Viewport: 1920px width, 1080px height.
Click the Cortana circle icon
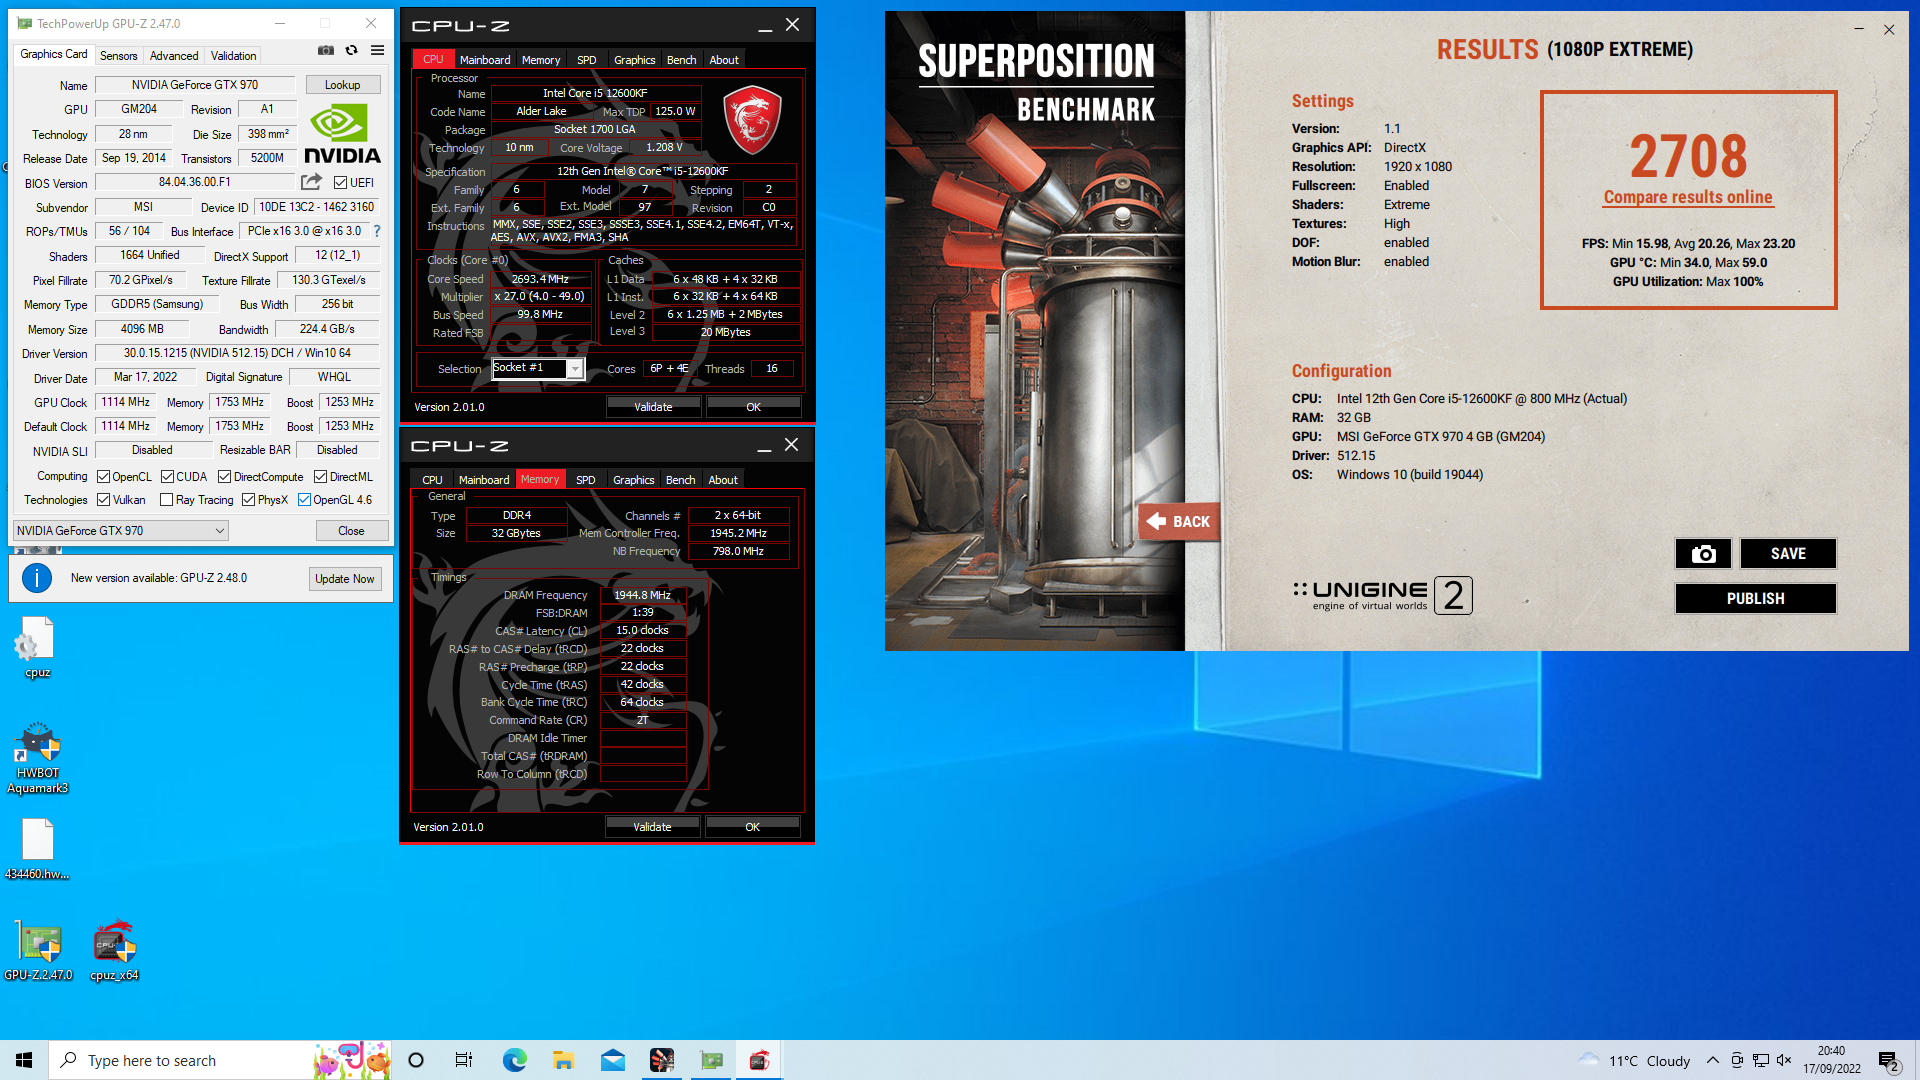coord(416,1060)
